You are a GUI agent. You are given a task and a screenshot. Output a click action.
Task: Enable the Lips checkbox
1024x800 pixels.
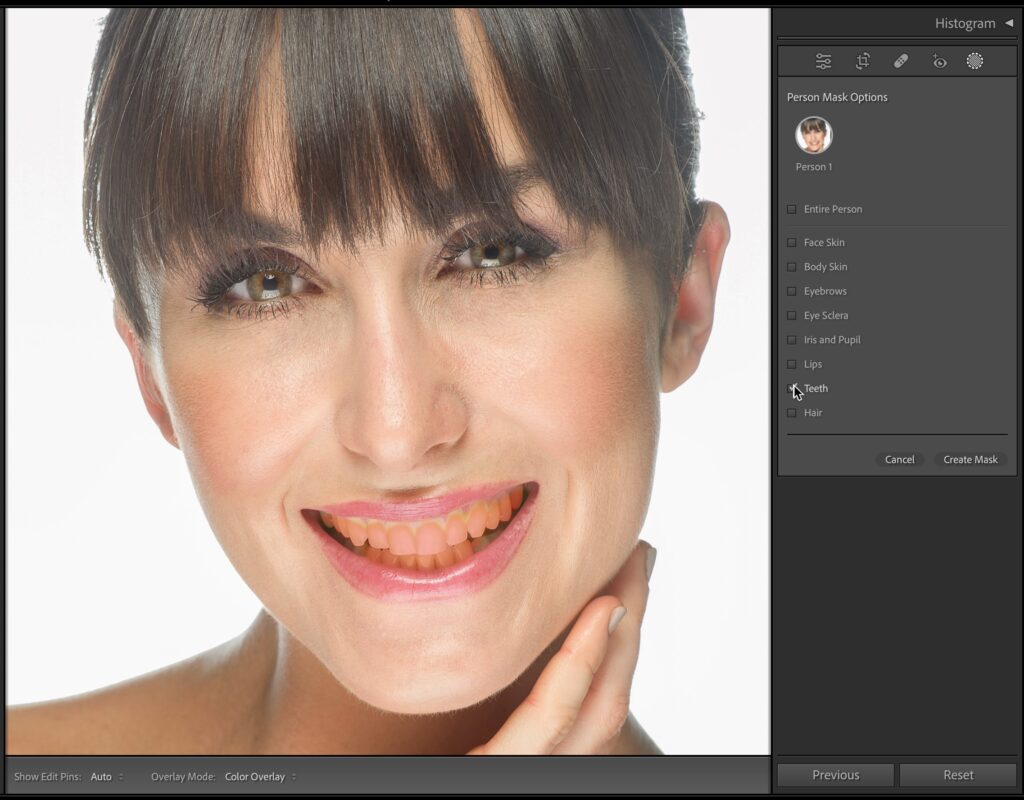pos(792,364)
